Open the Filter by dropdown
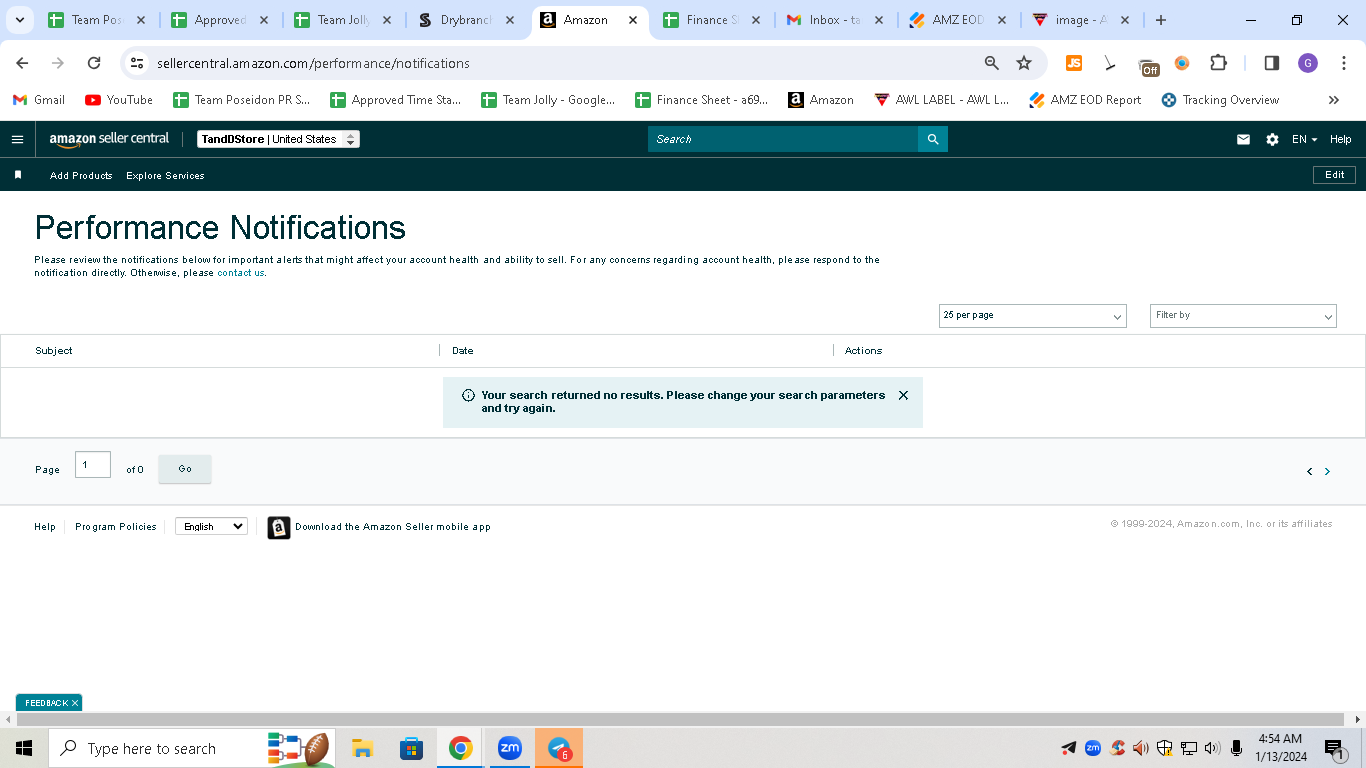The width and height of the screenshot is (1366, 768). (x=1243, y=316)
